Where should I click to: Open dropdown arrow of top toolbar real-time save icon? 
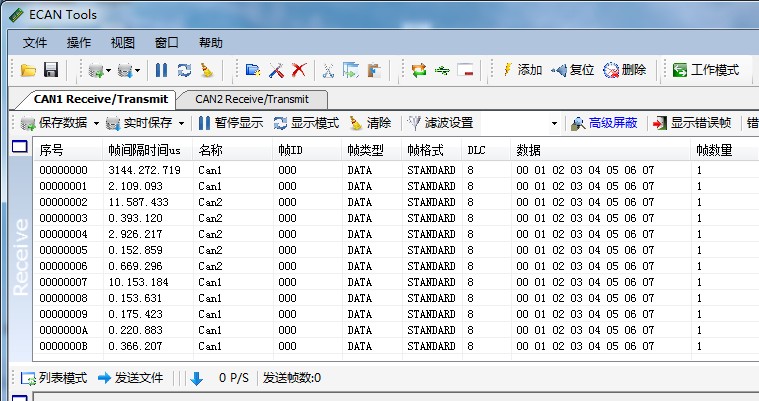[x=137, y=71]
